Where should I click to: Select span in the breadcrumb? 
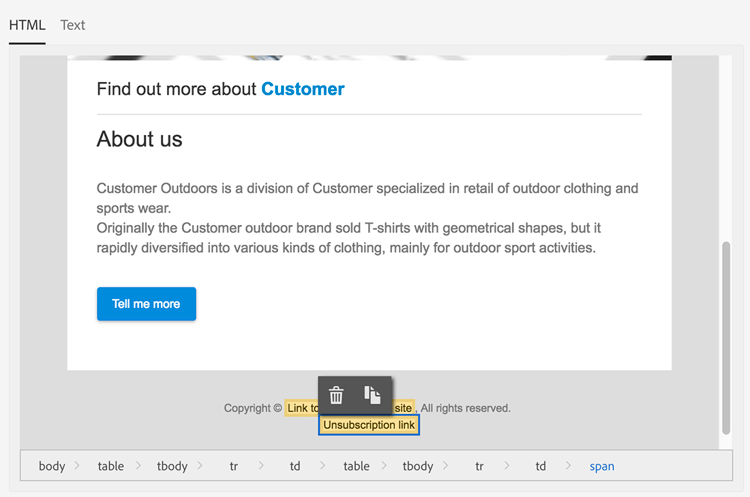pos(602,466)
